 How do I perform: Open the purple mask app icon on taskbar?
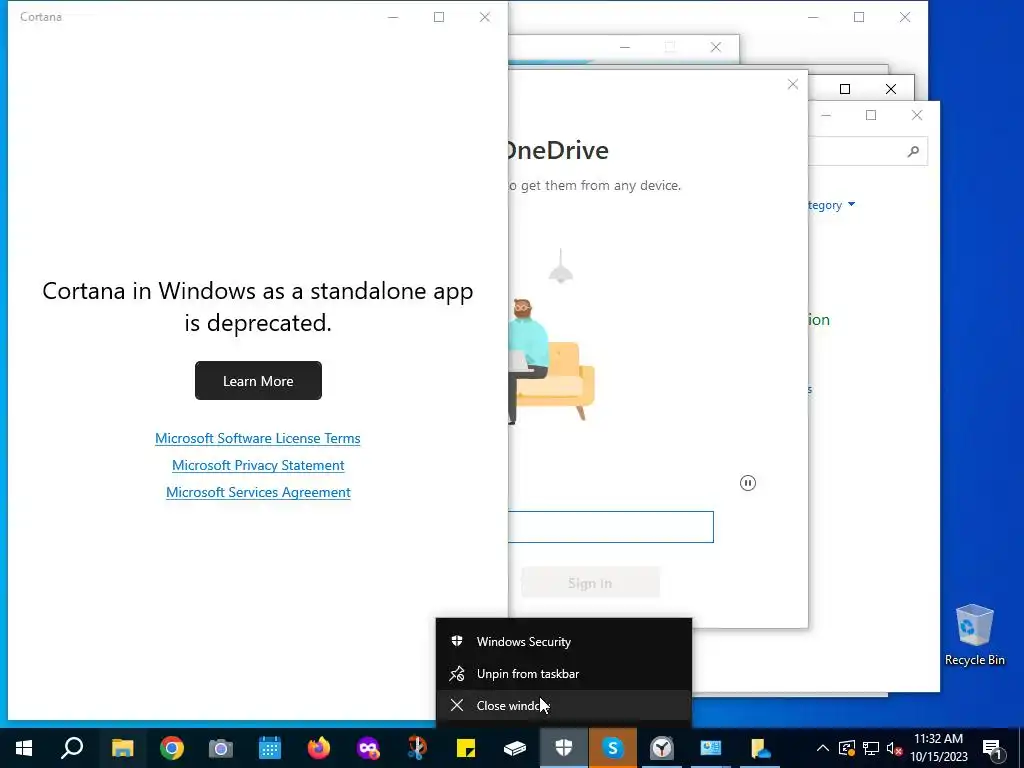[368, 748]
